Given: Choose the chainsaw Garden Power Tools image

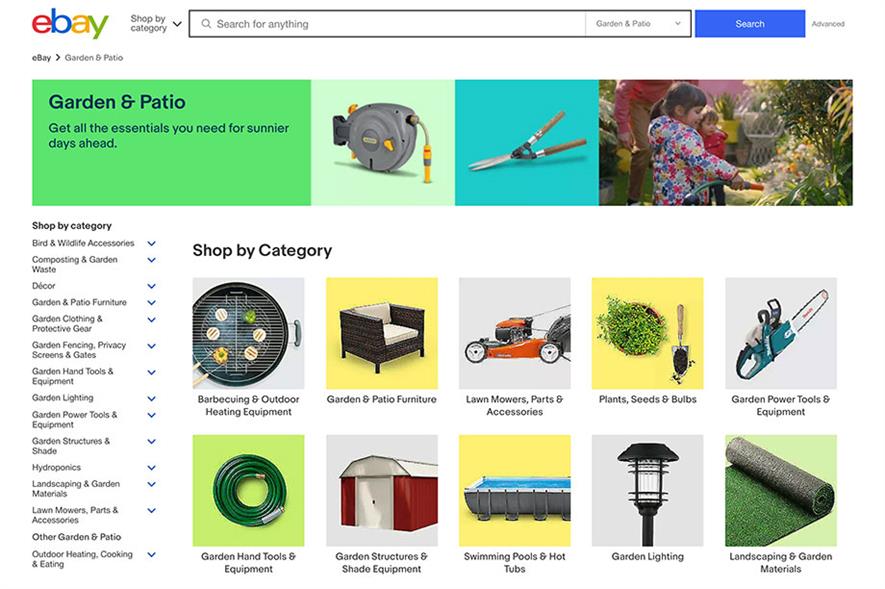Looking at the screenshot, I should (x=781, y=333).
